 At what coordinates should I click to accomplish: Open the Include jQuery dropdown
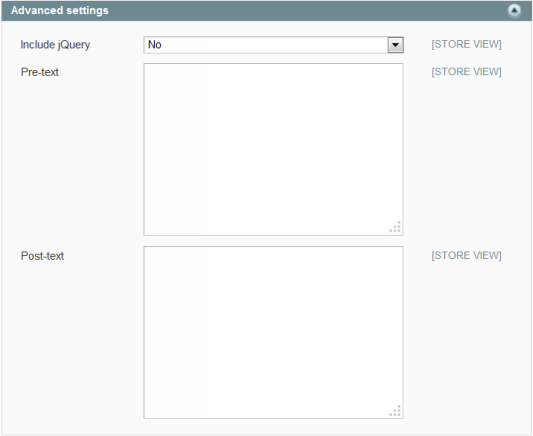(x=273, y=45)
